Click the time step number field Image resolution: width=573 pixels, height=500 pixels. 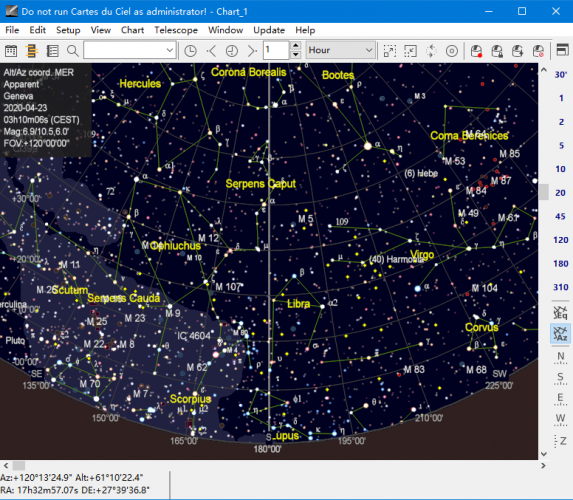[276, 50]
